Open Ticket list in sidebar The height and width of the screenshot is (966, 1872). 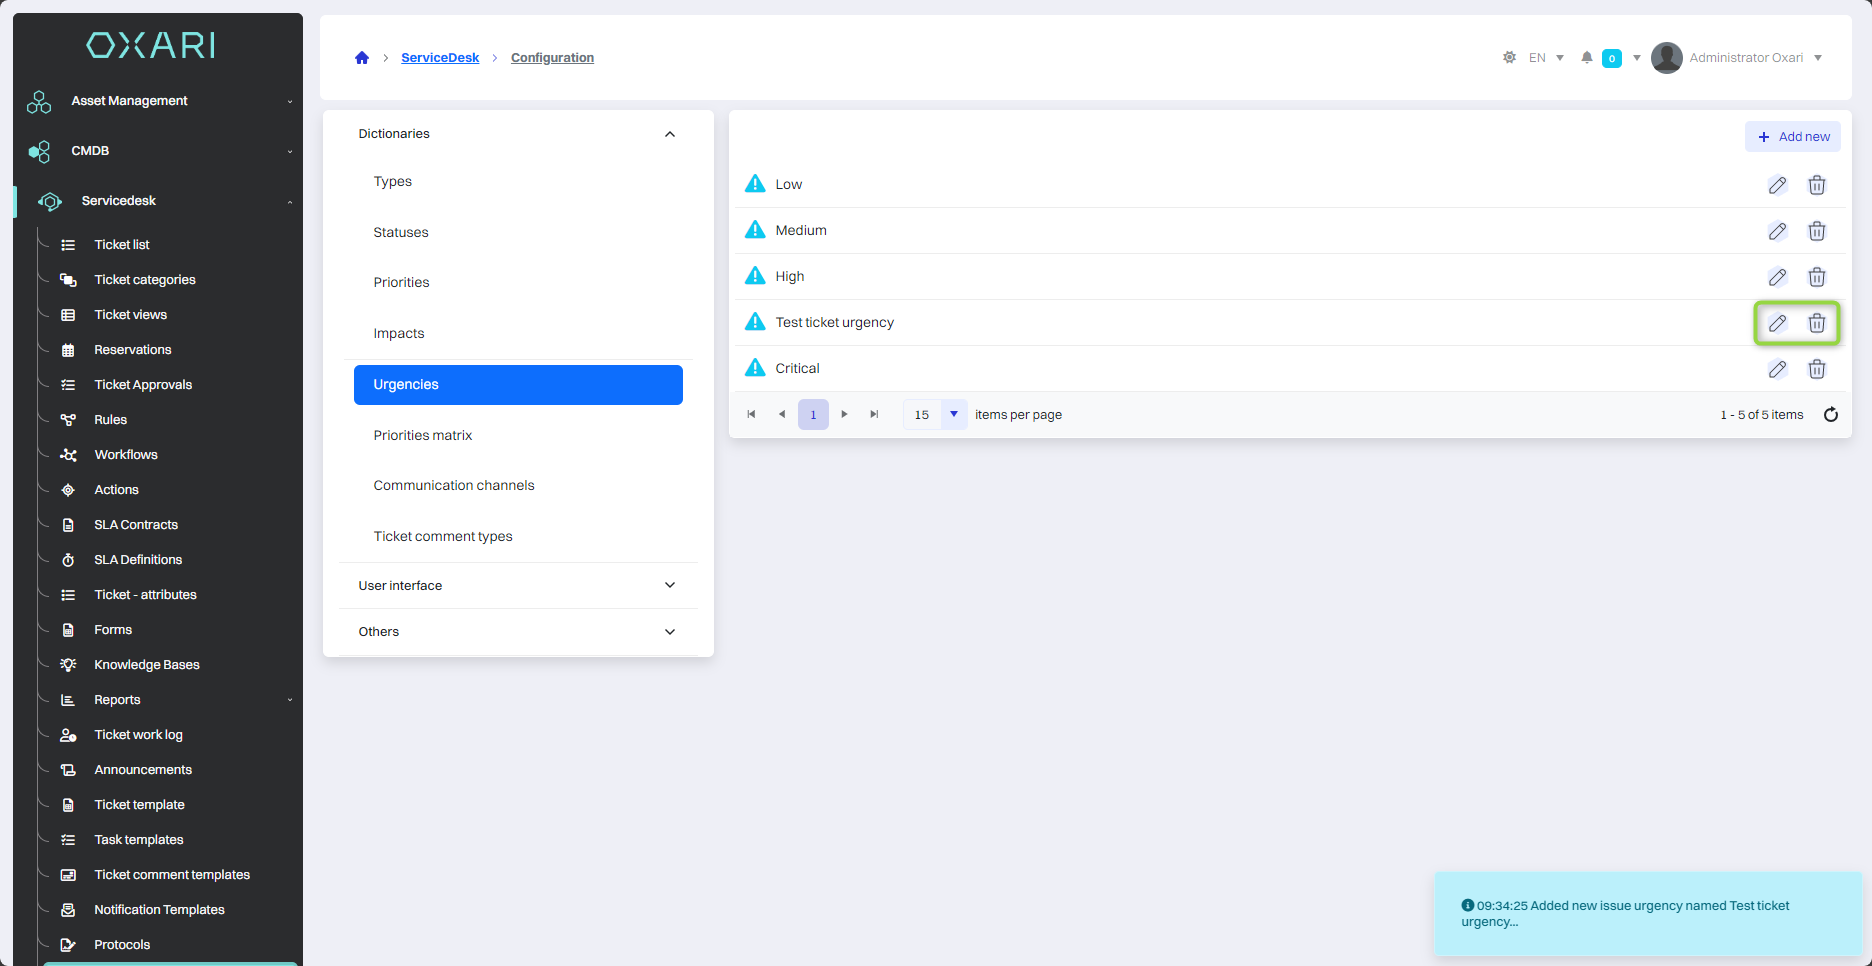[122, 245]
